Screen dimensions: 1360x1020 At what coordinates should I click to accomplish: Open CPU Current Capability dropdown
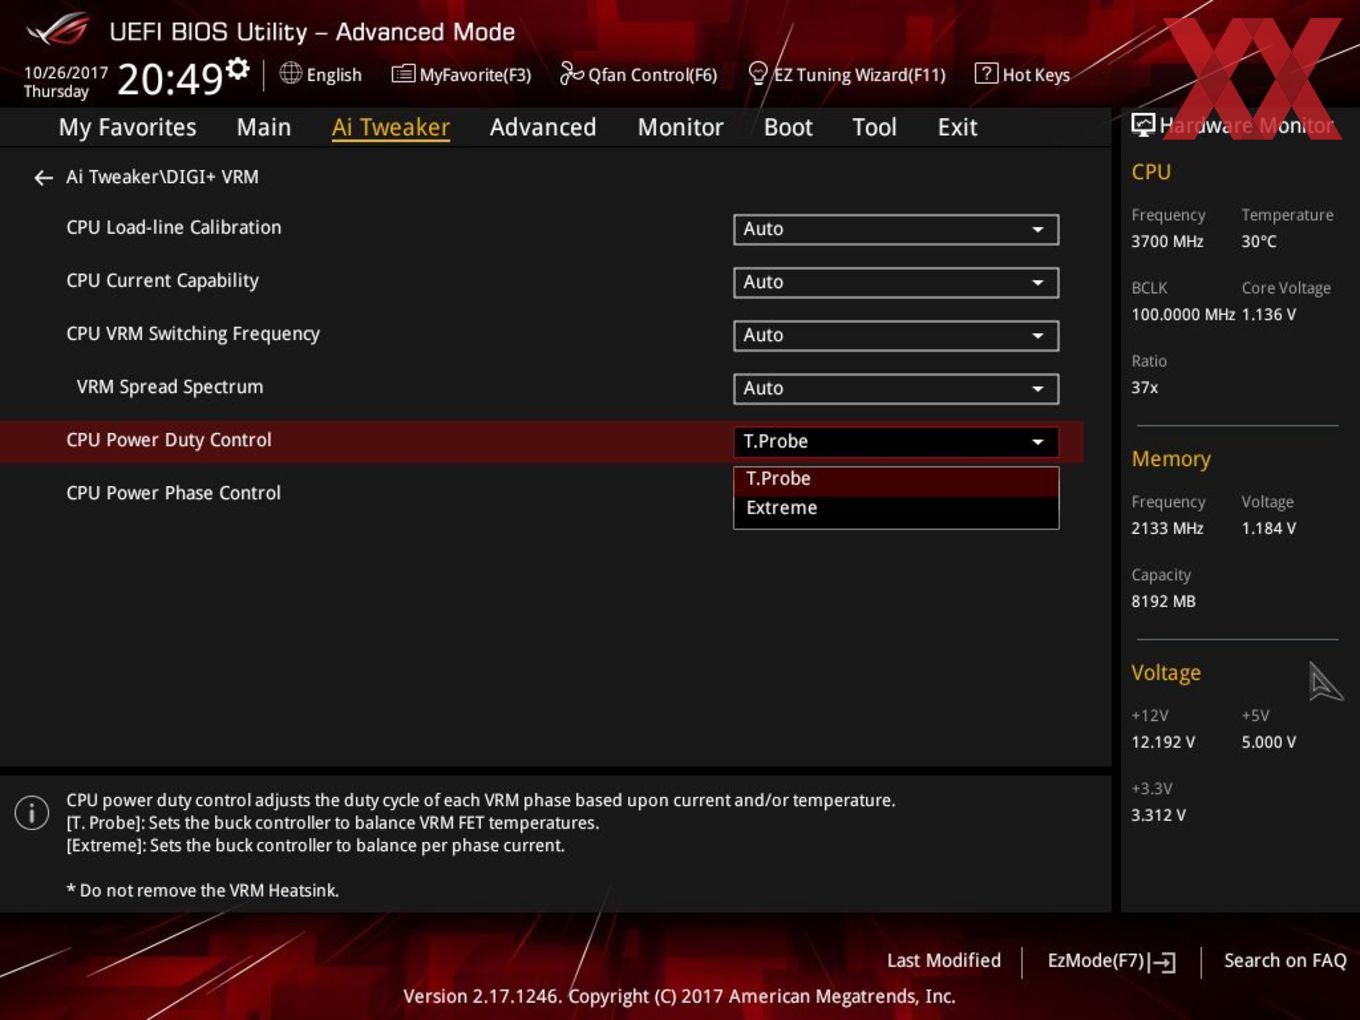[896, 282]
